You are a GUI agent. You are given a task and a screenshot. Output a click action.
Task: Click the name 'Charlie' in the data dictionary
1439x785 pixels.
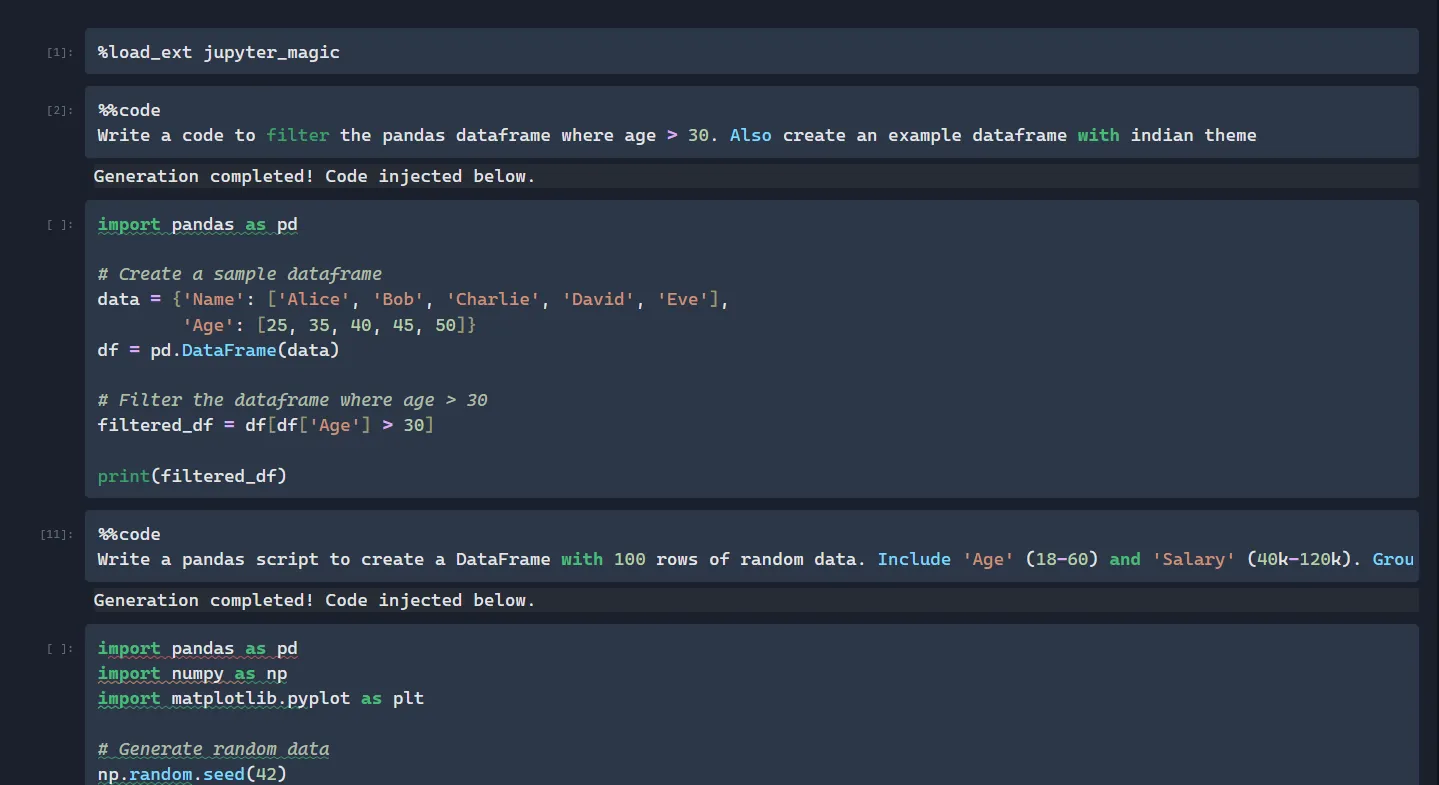click(493, 299)
